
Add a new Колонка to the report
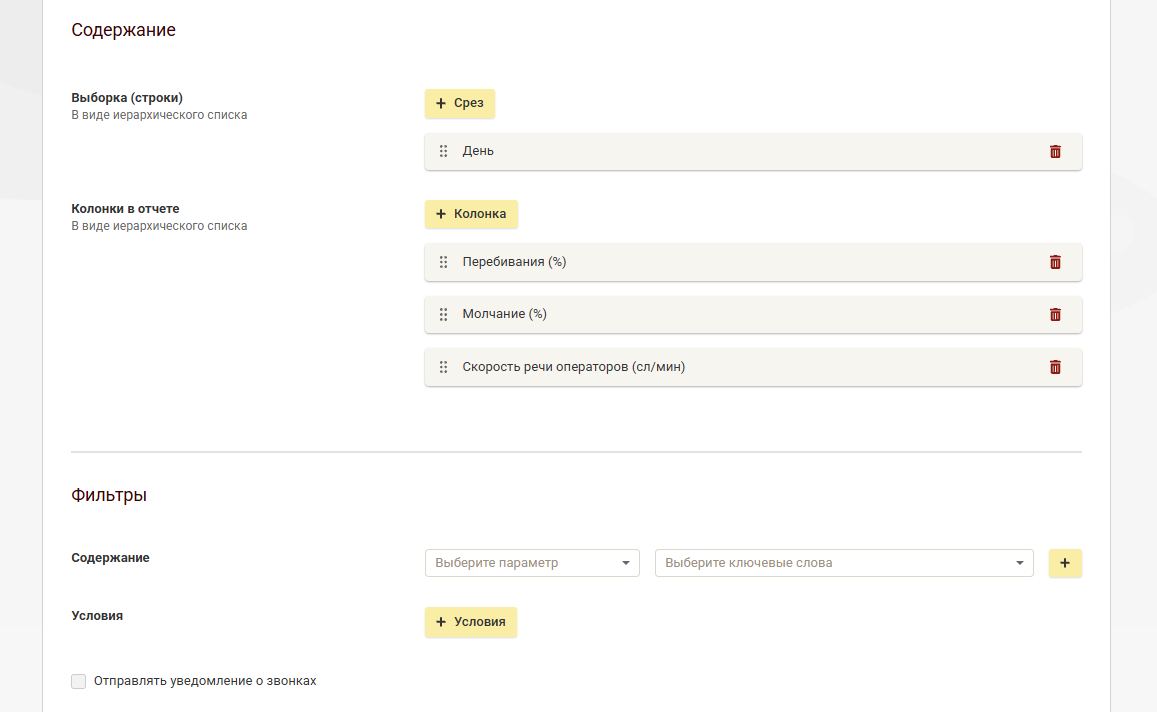[x=471, y=214]
